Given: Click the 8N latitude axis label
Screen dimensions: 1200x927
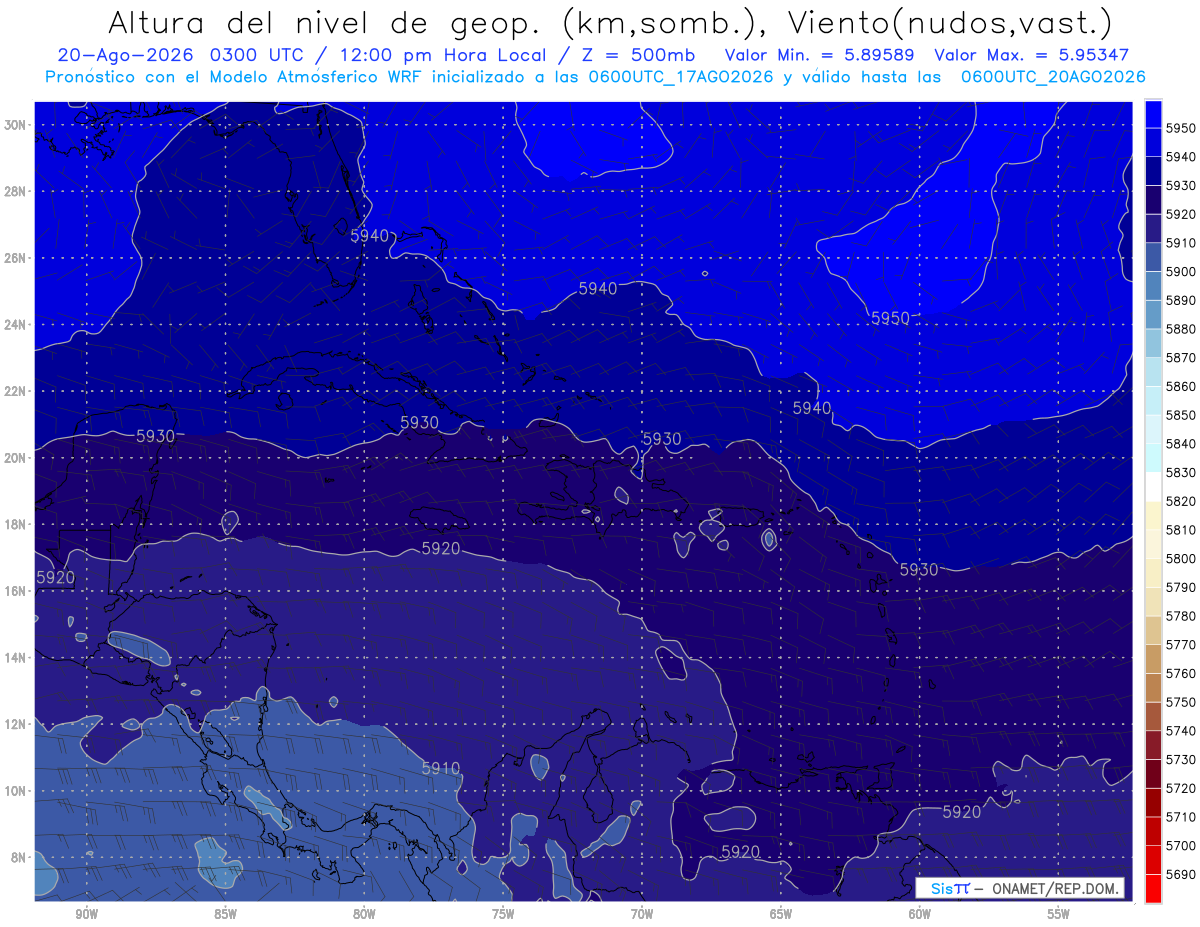Looking at the screenshot, I should (x=20, y=858).
